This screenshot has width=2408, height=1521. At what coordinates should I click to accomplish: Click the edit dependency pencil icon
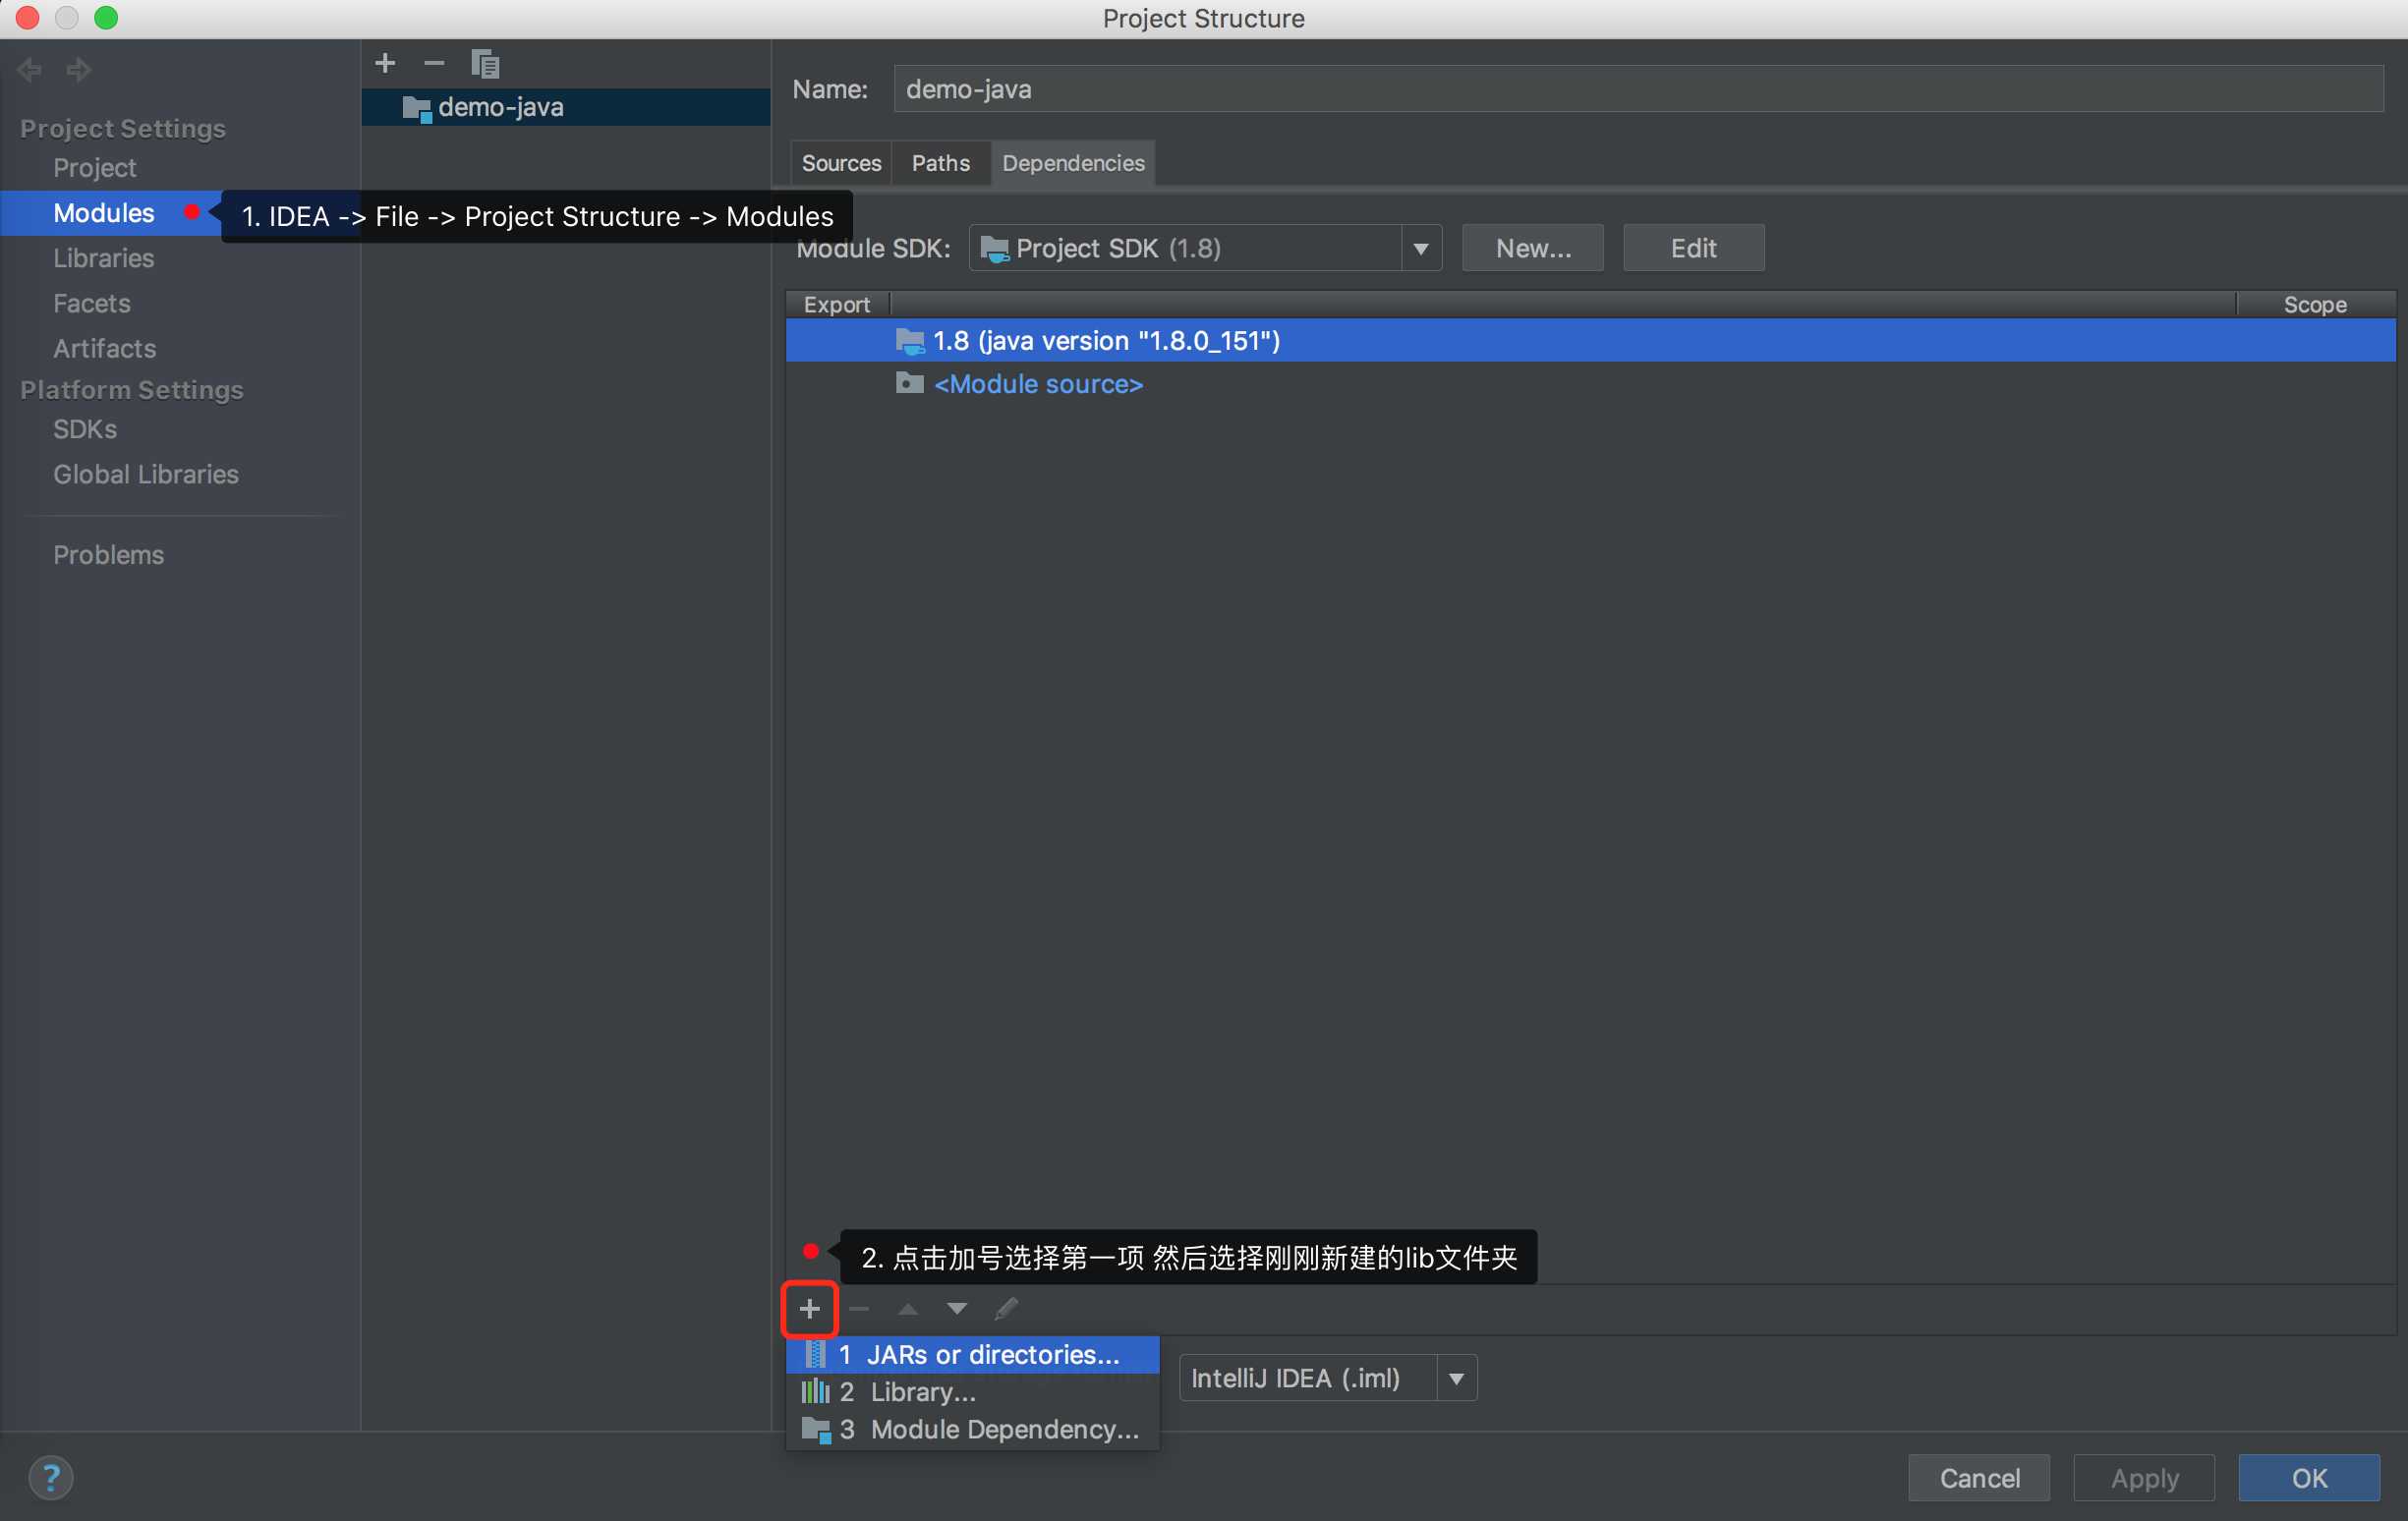pos(1006,1308)
